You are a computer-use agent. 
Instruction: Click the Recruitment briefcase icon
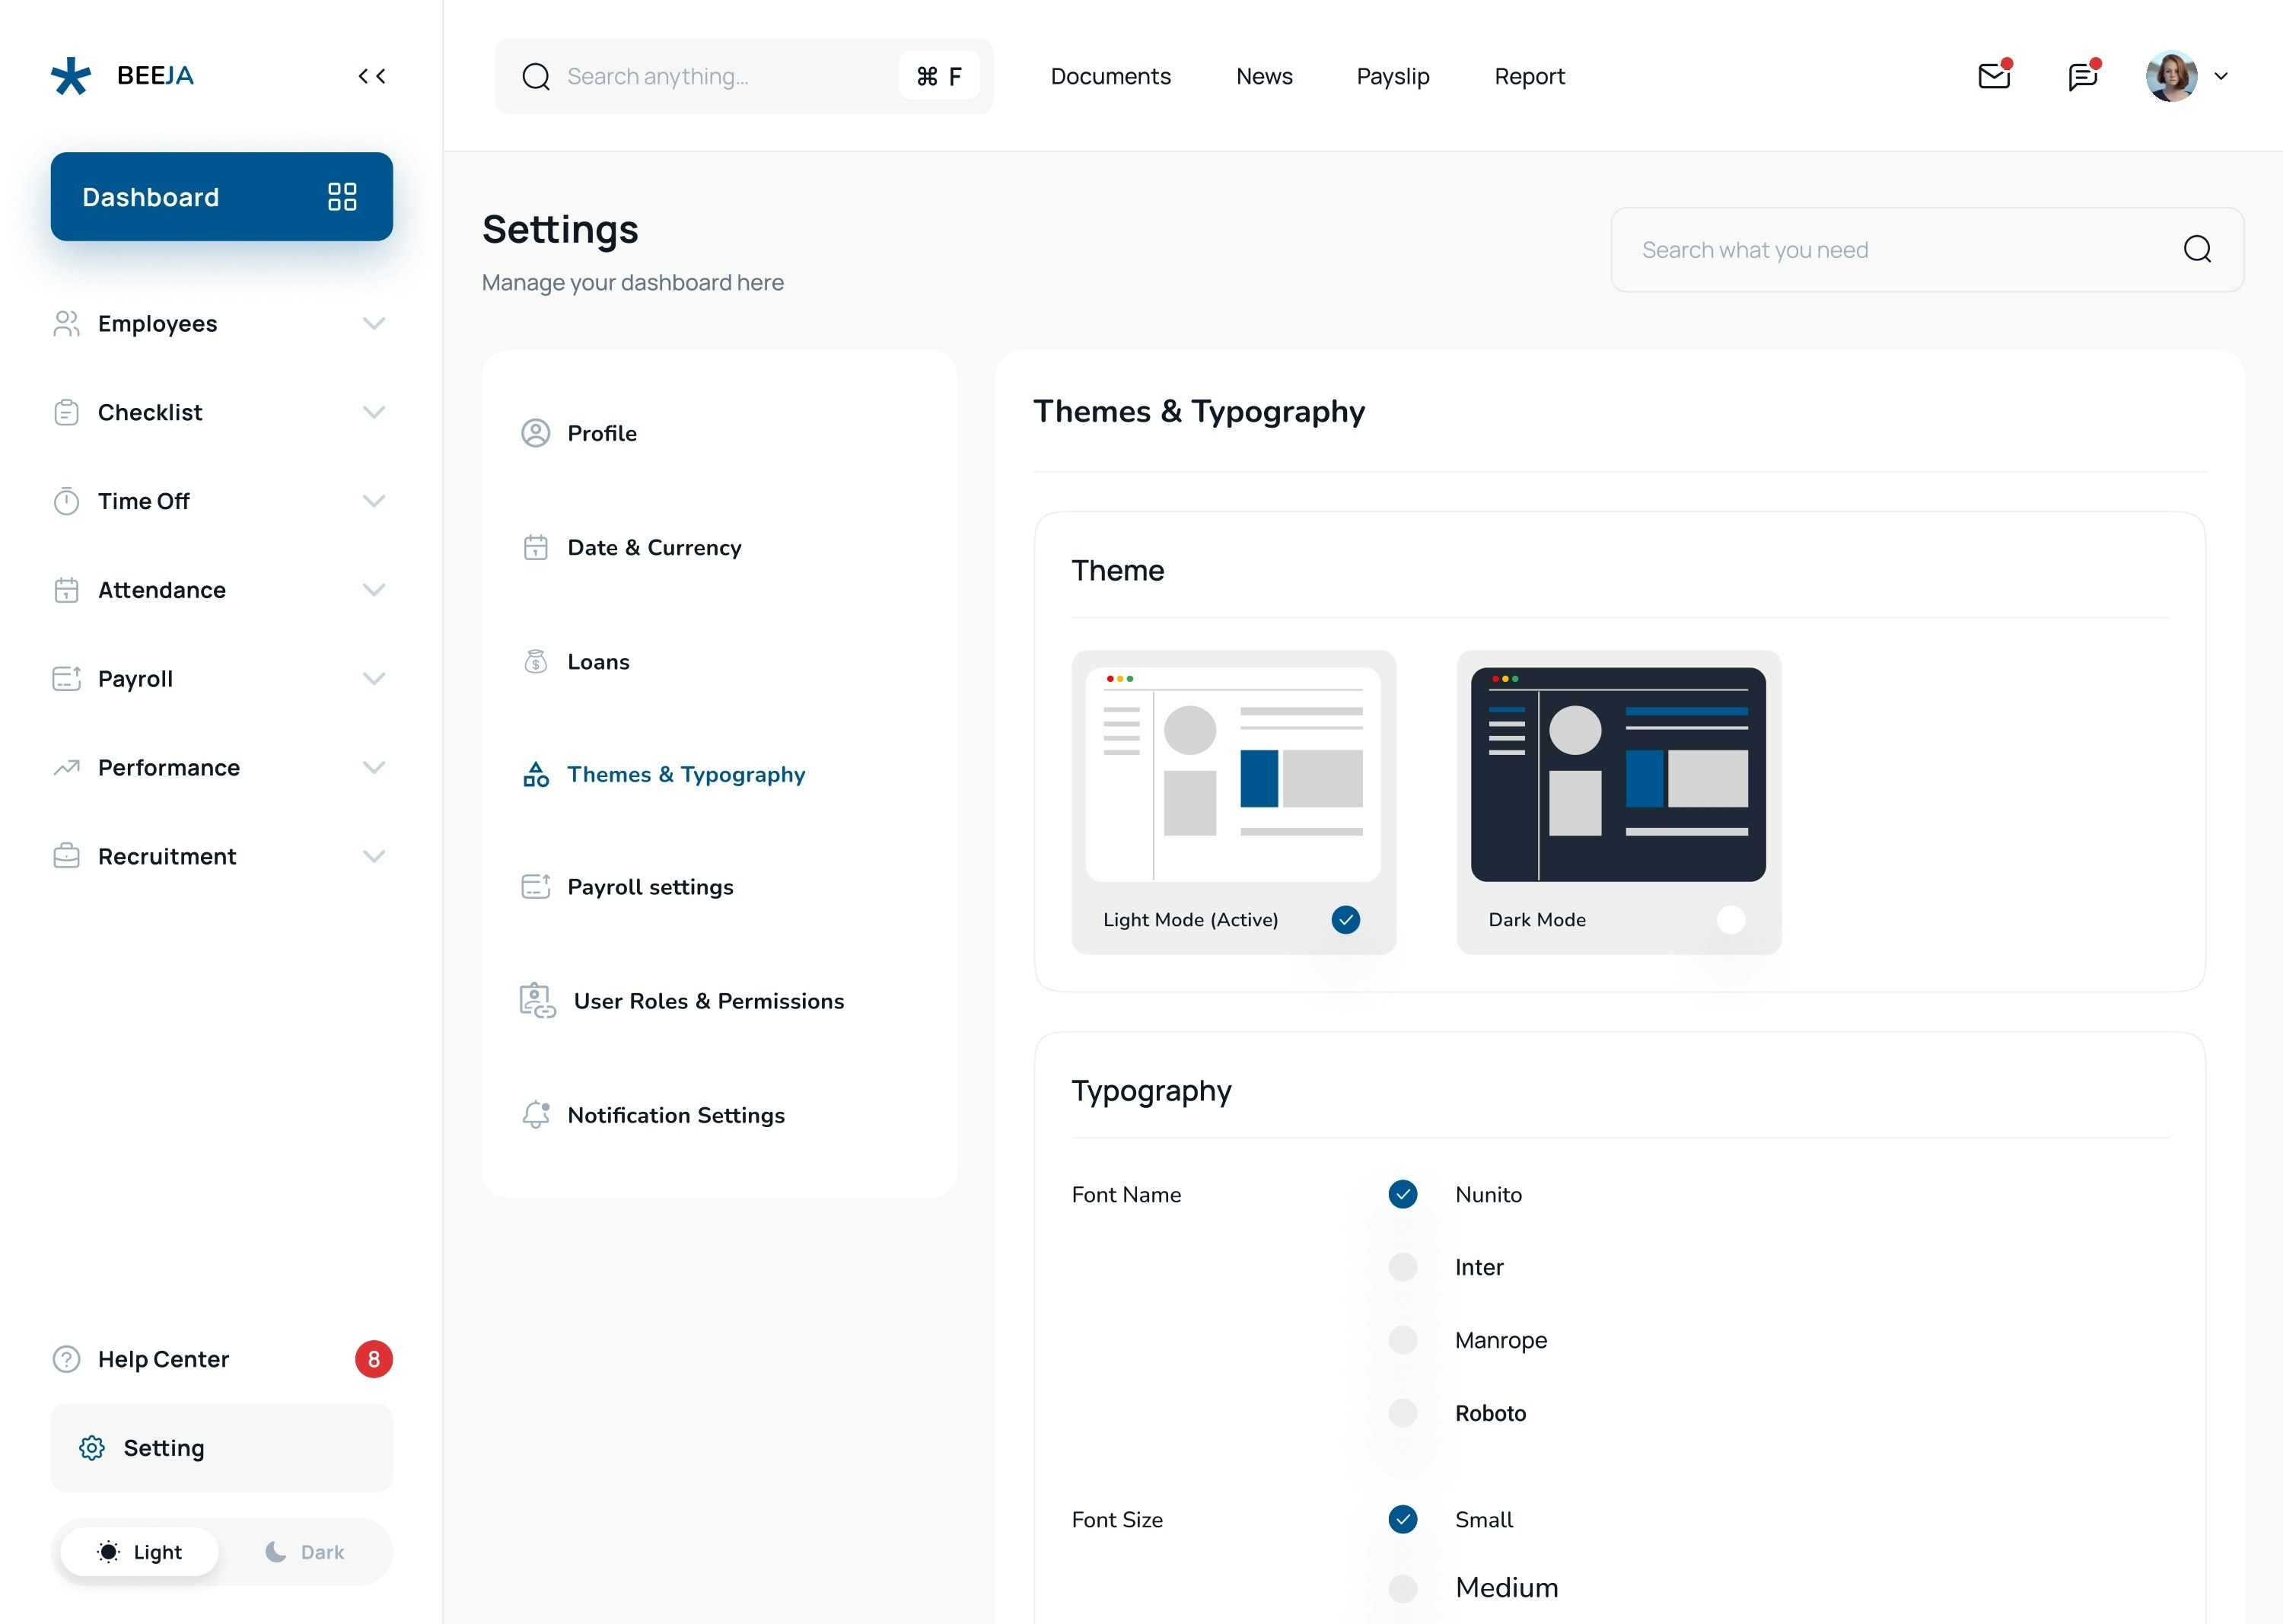click(x=66, y=856)
